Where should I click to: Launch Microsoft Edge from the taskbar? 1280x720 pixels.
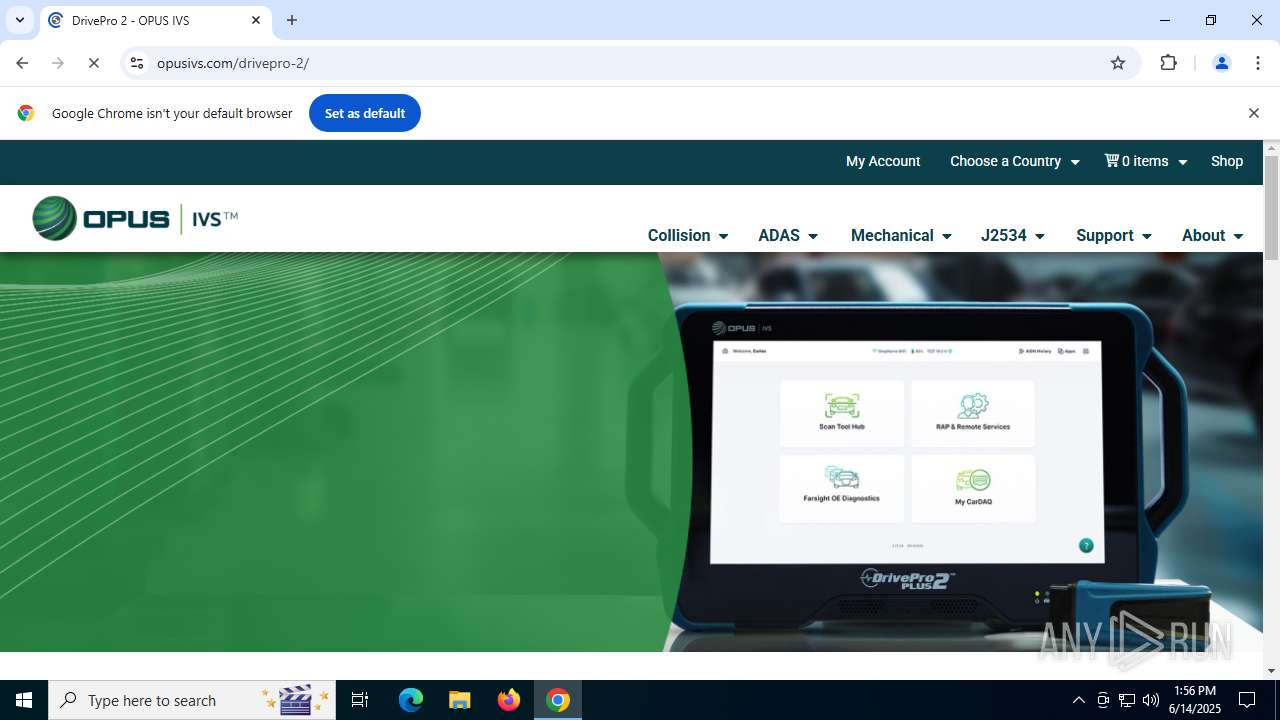click(411, 700)
